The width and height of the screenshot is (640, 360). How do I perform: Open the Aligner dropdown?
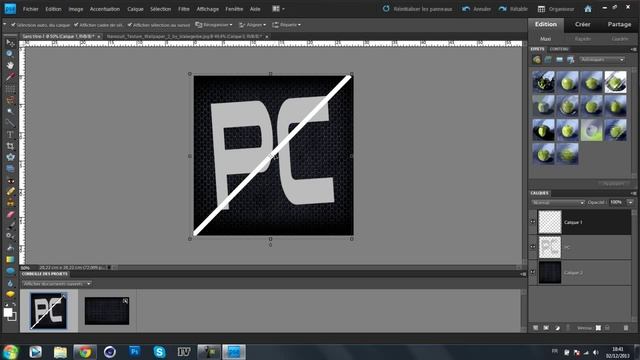pos(252,25)
